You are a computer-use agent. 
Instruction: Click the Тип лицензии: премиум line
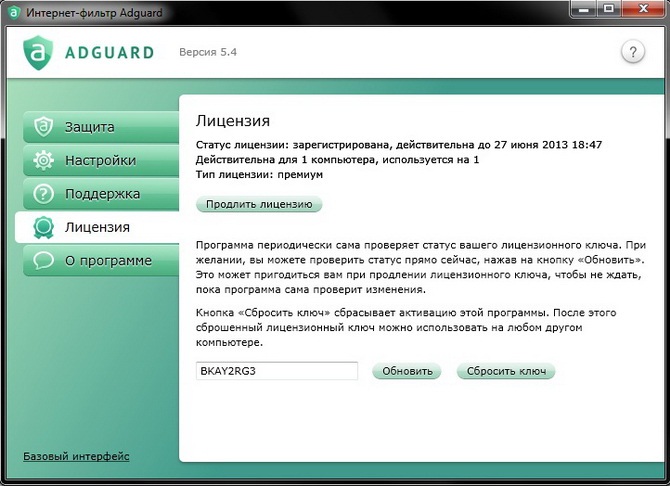259,174
